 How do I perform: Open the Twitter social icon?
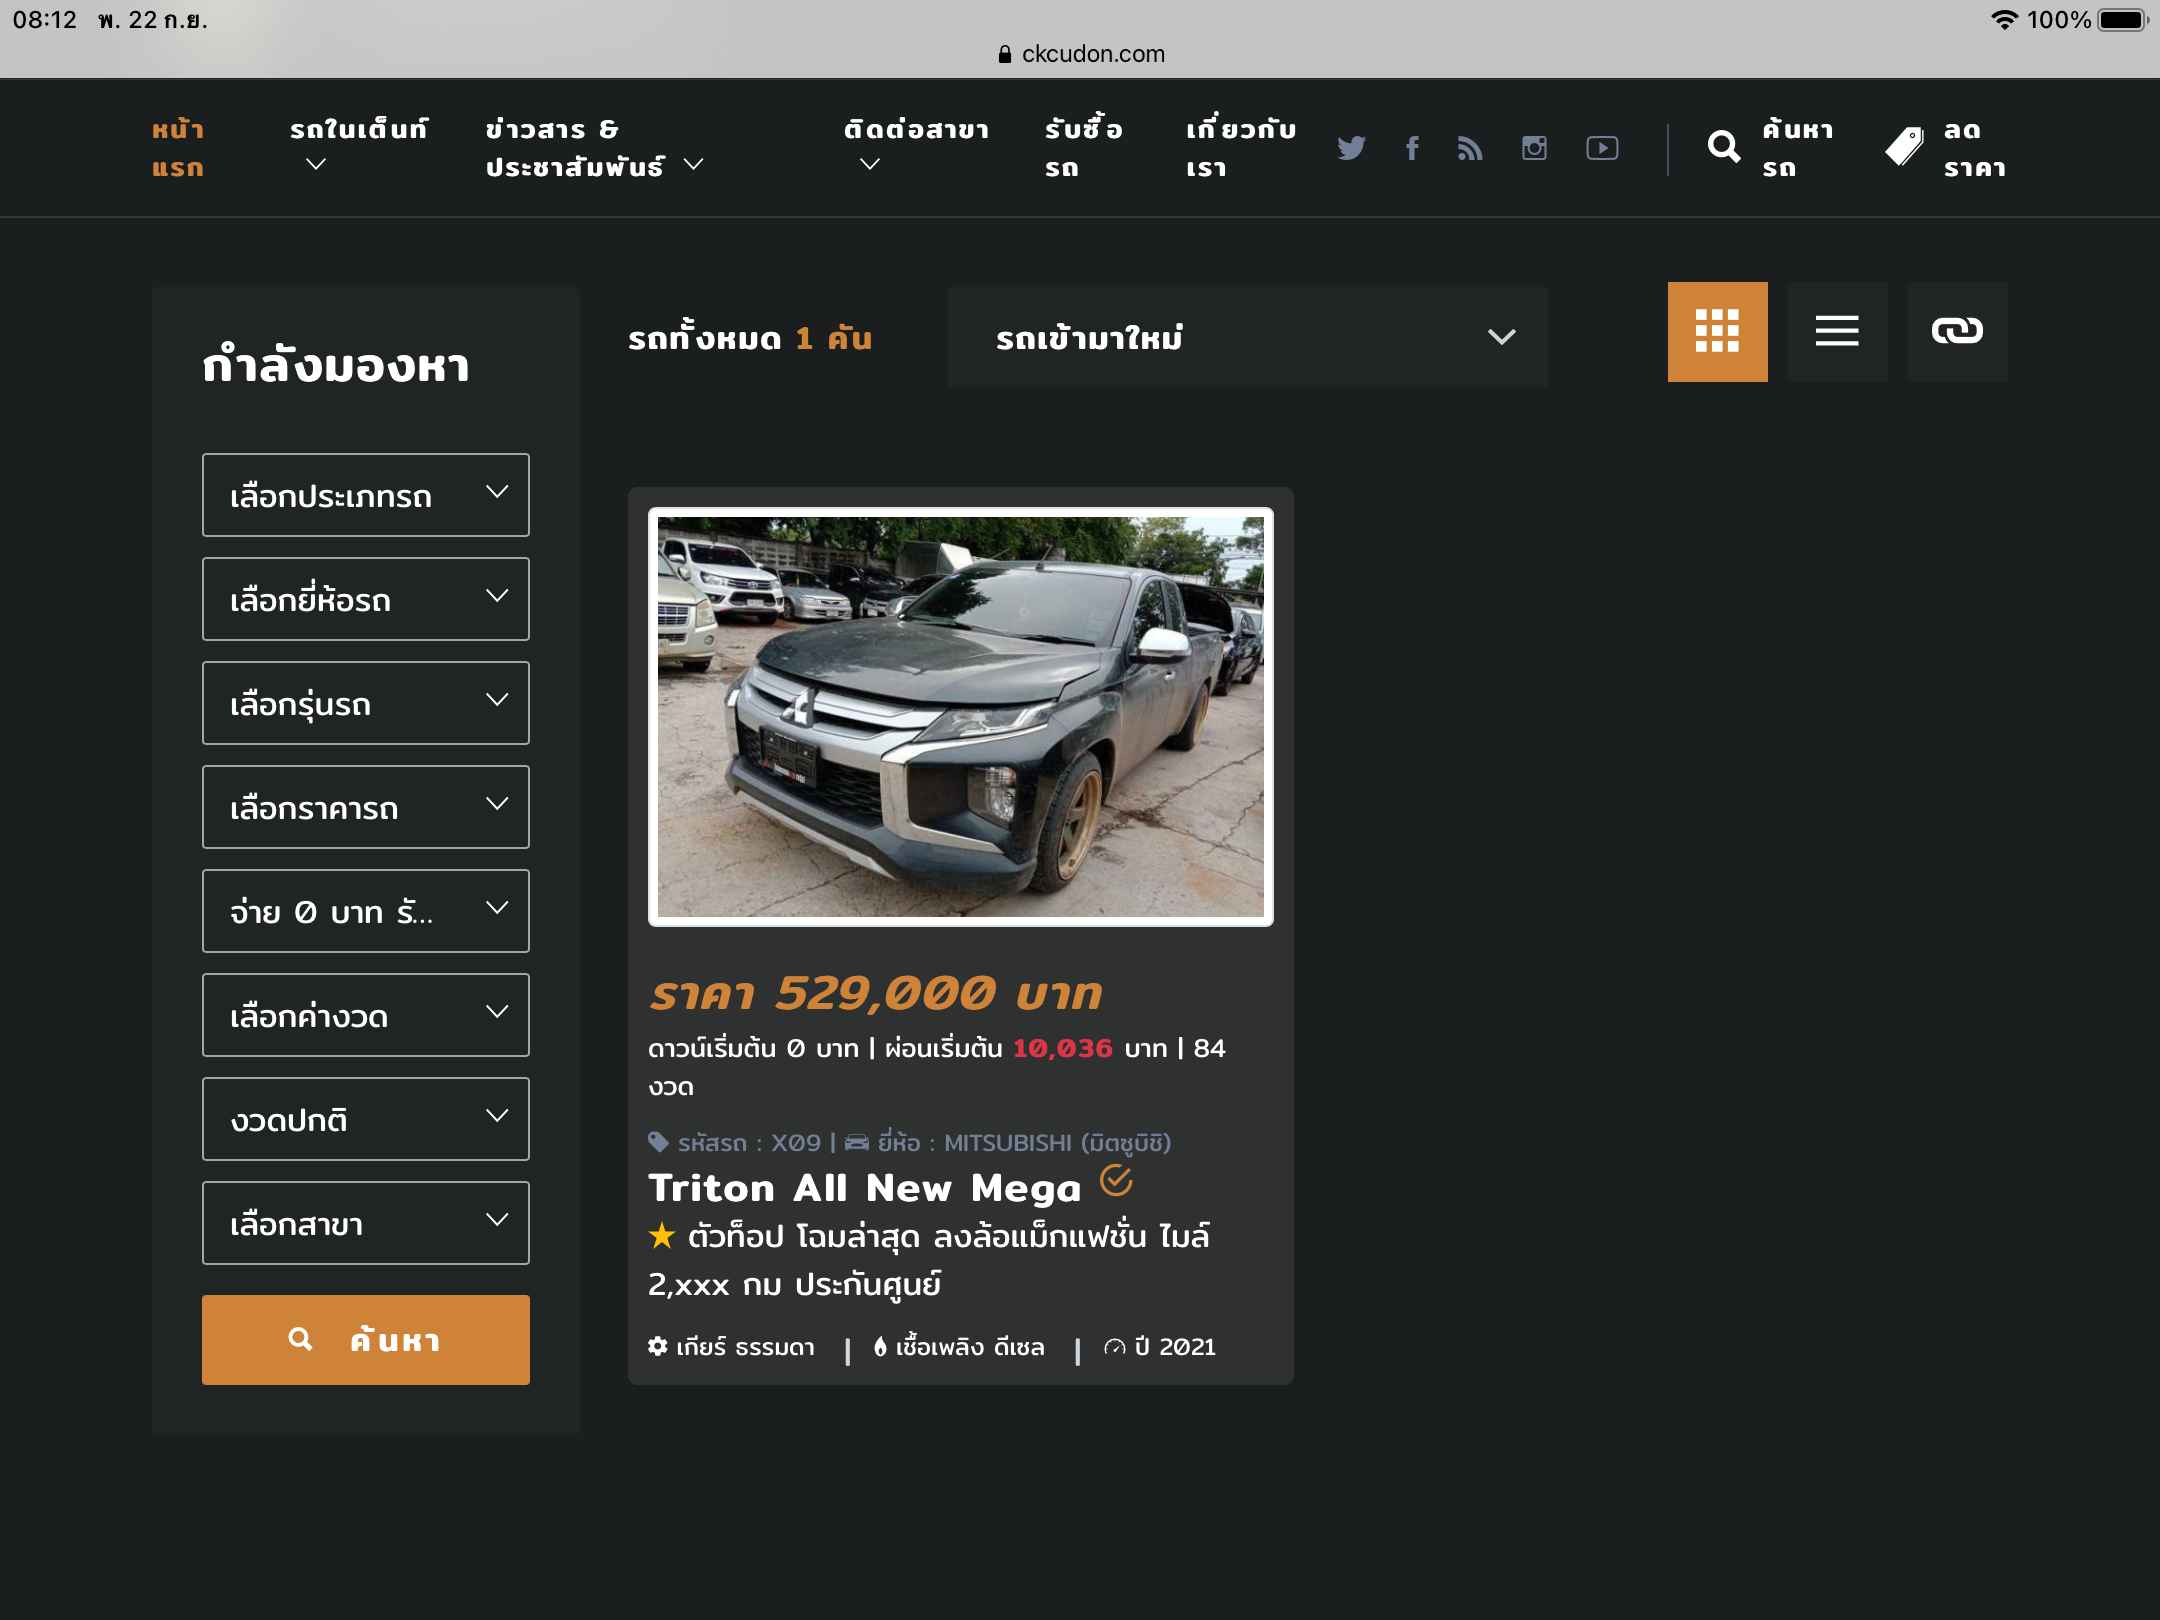(x=1351, y=148)
